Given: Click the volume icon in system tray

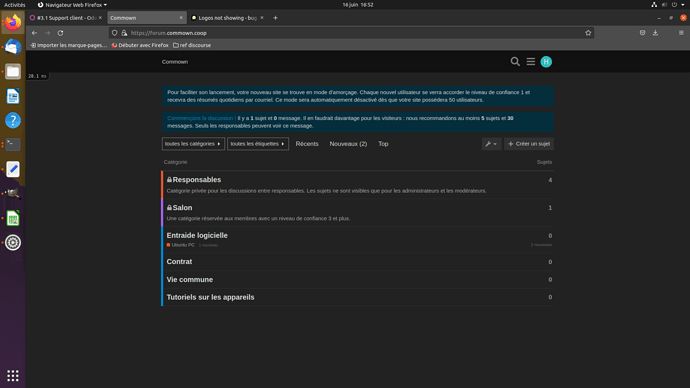Looking at the screenshot, I should pos(664,5).
